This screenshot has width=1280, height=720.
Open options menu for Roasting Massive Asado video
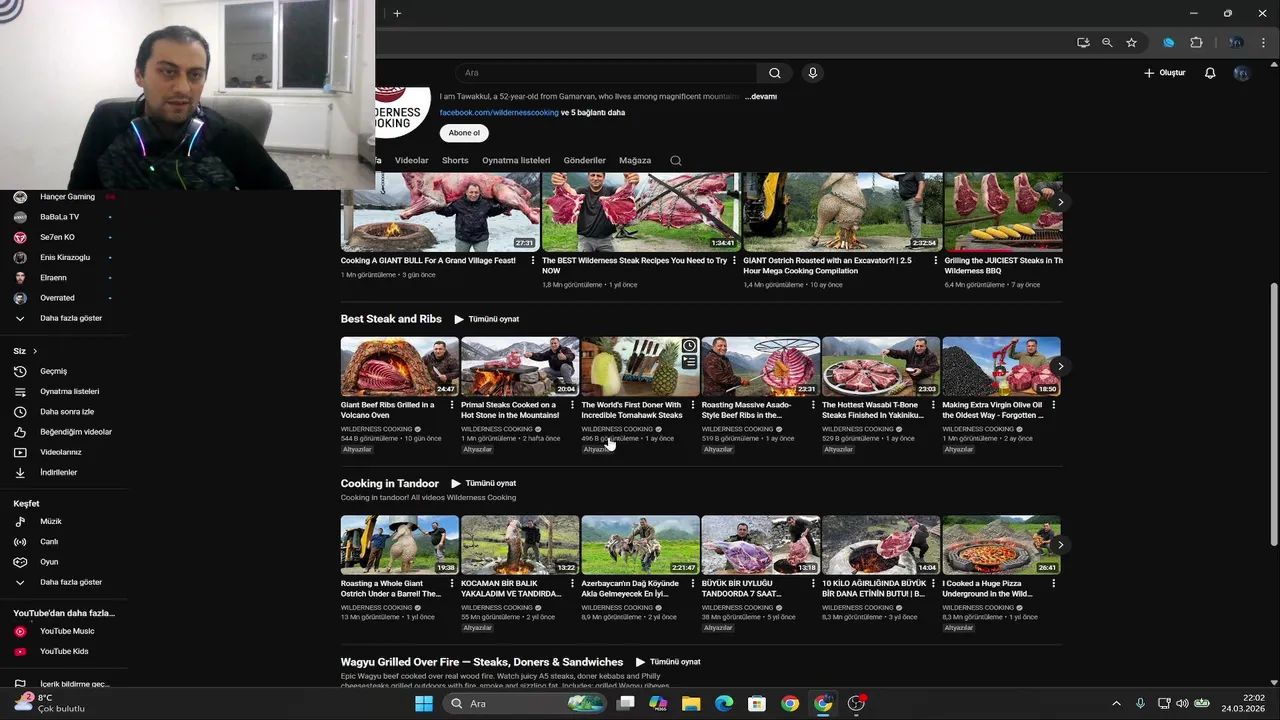coord(813,405)
